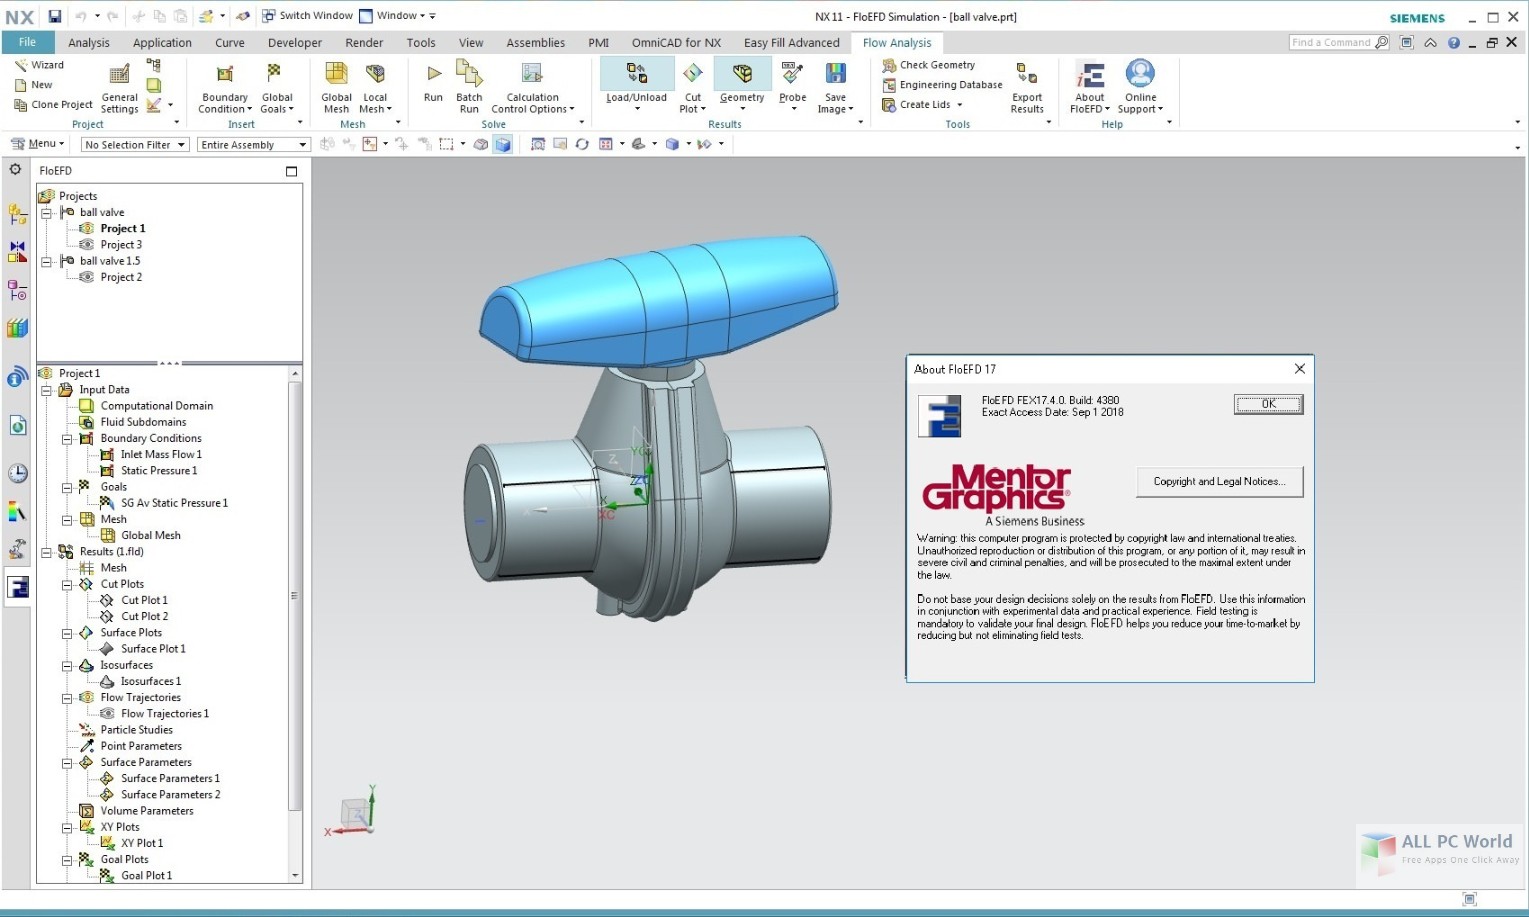
Task: Run the calculation
Action: click(x=433, y=83)
